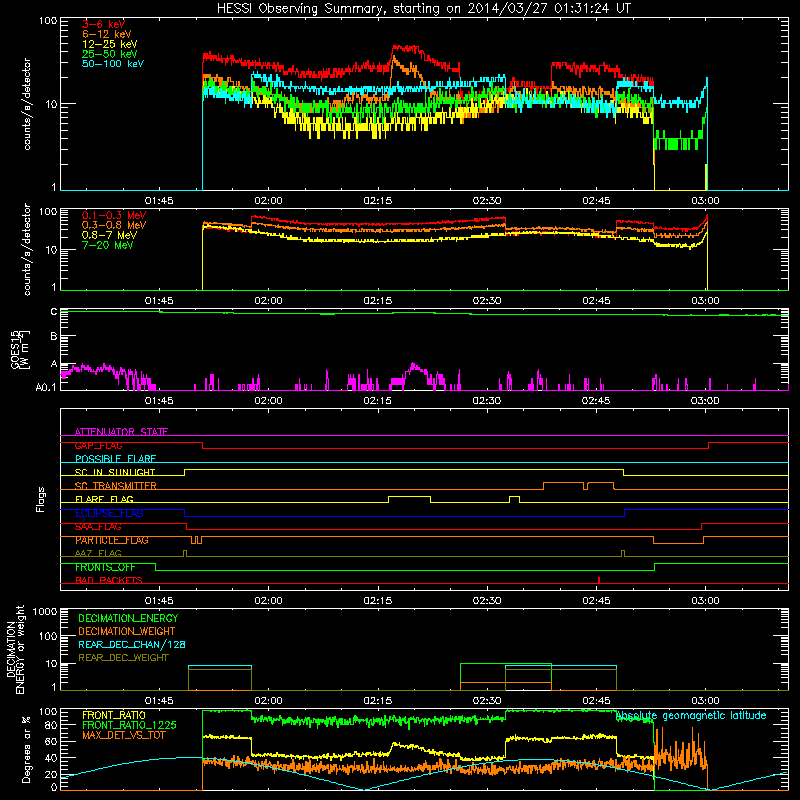800x800 pixels.
Task: Click the REAR_DEC_WEIGHT legend label
Action: coord(123,658)
